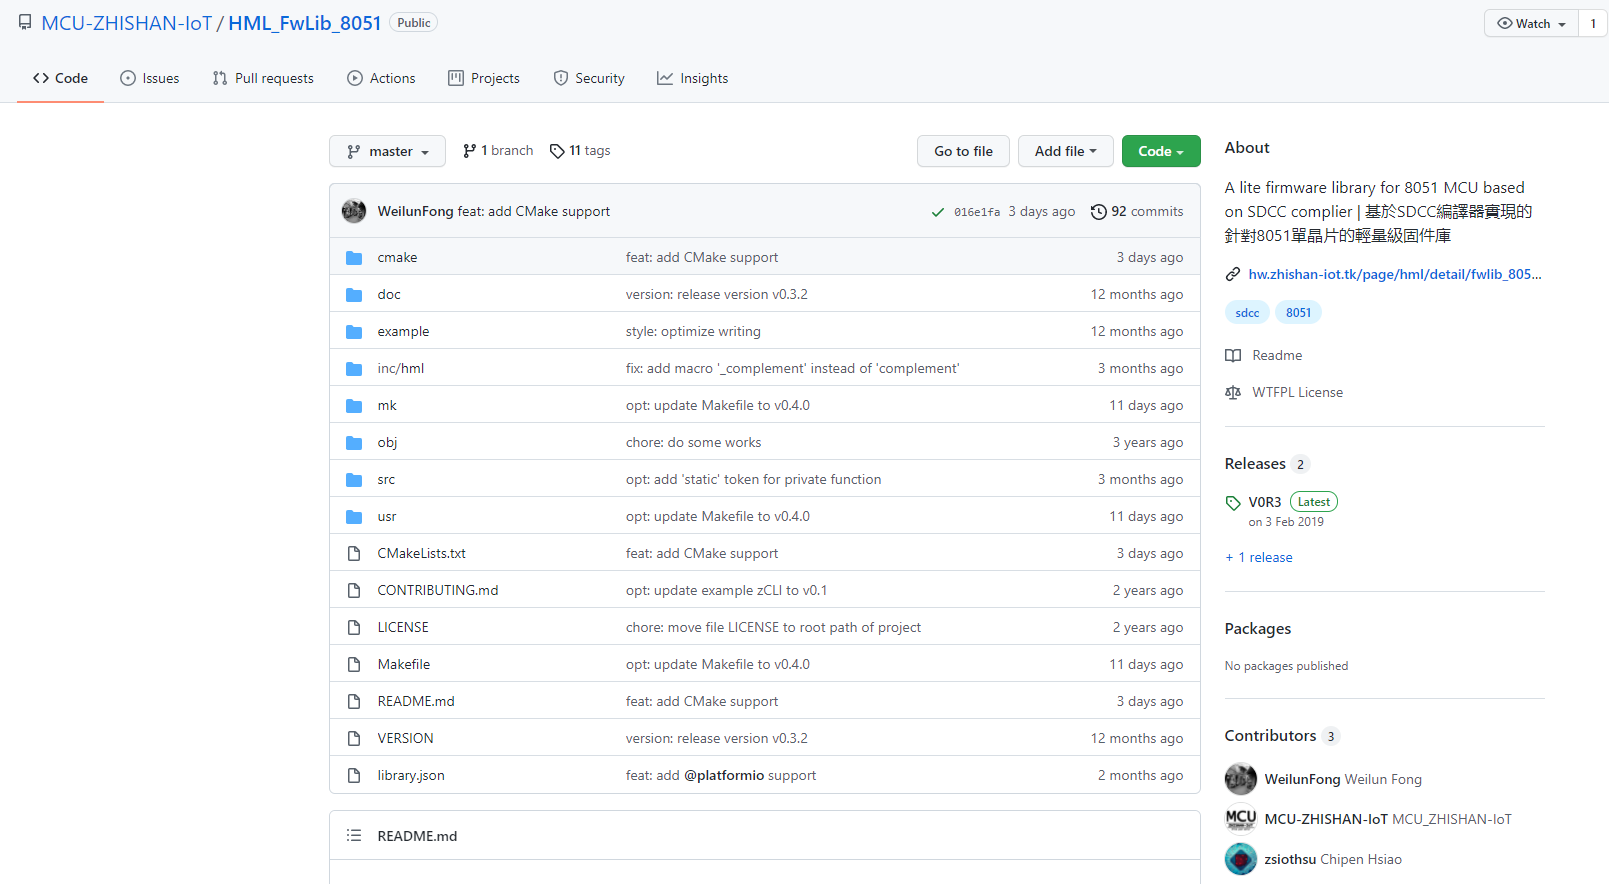Open commit 'chore: do some works'
Image resolution: width=1609 pixels, height=884 pixels.
click(x=693, y=443)
